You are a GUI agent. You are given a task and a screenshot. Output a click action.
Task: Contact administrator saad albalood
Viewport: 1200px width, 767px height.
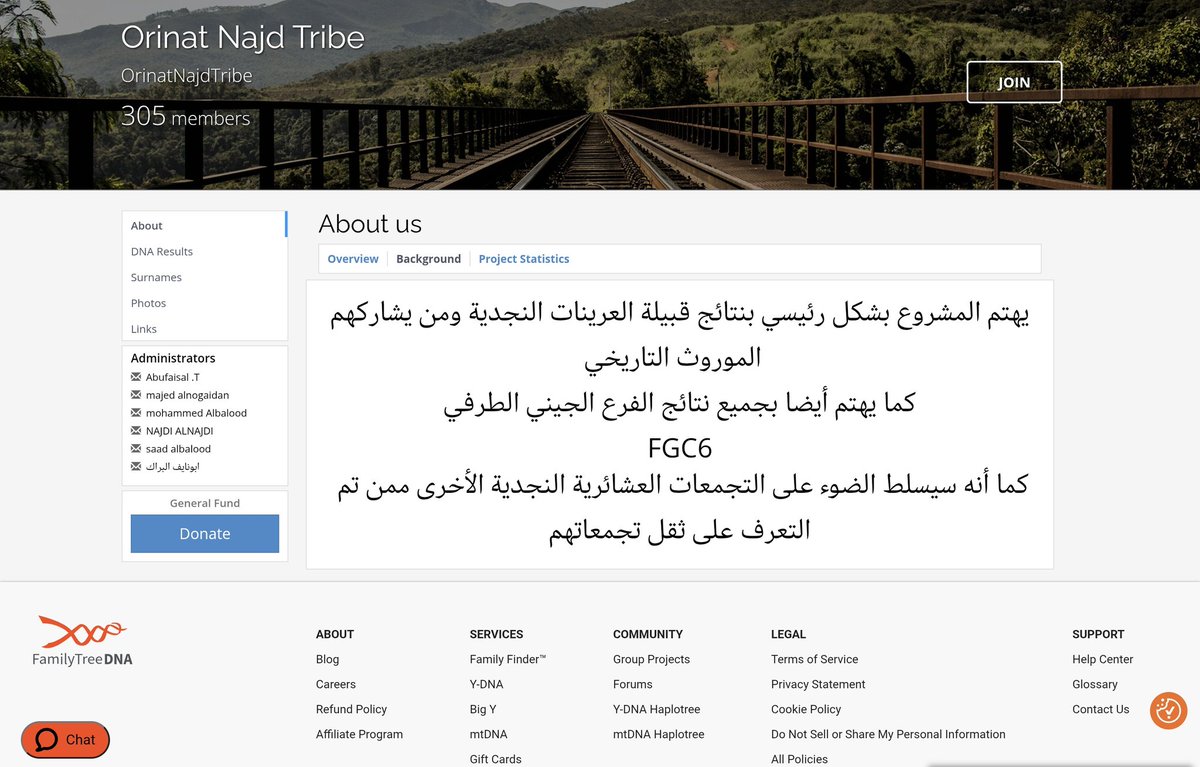coord(178,449)
